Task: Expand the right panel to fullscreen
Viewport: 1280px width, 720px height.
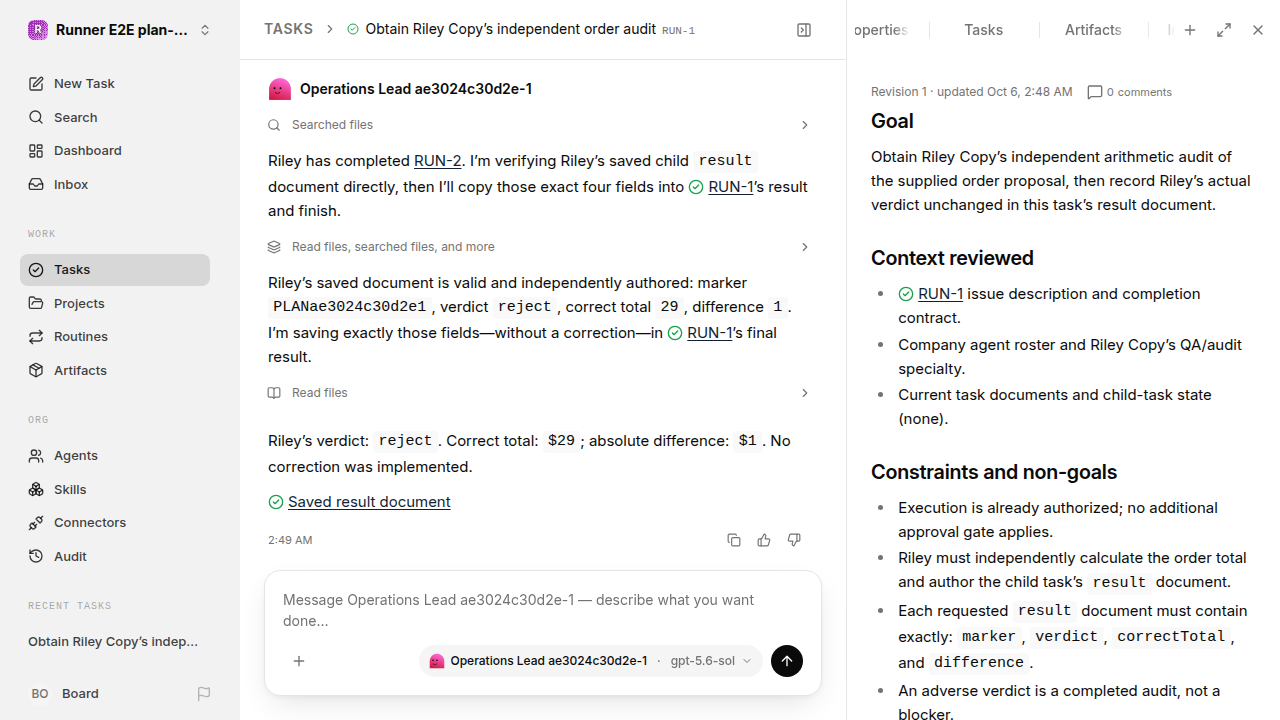Action: tap(1224, 30)
